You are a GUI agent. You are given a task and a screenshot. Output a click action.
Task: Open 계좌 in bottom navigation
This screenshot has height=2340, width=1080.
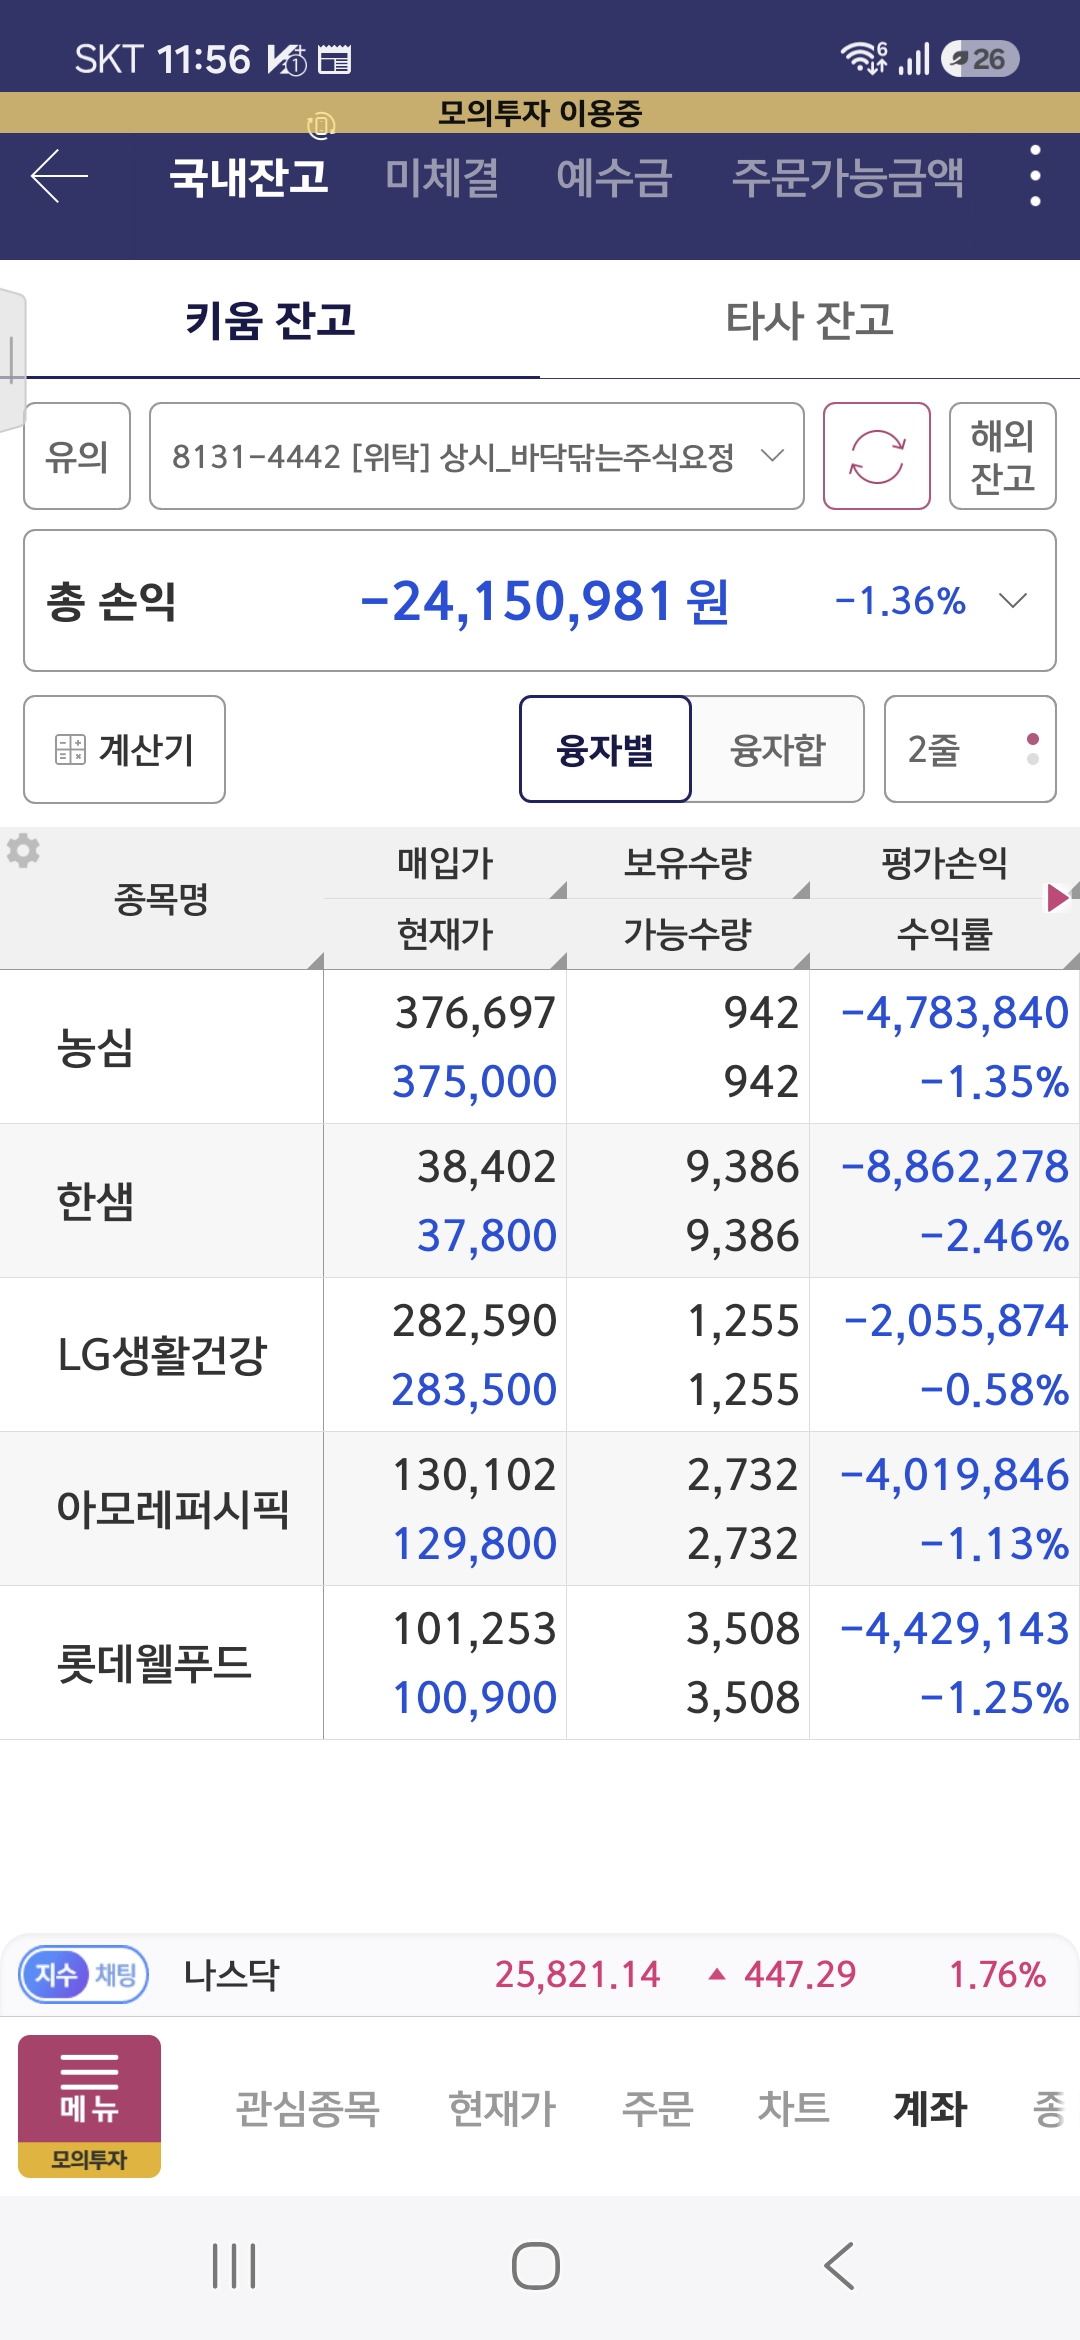(930, 2108)
